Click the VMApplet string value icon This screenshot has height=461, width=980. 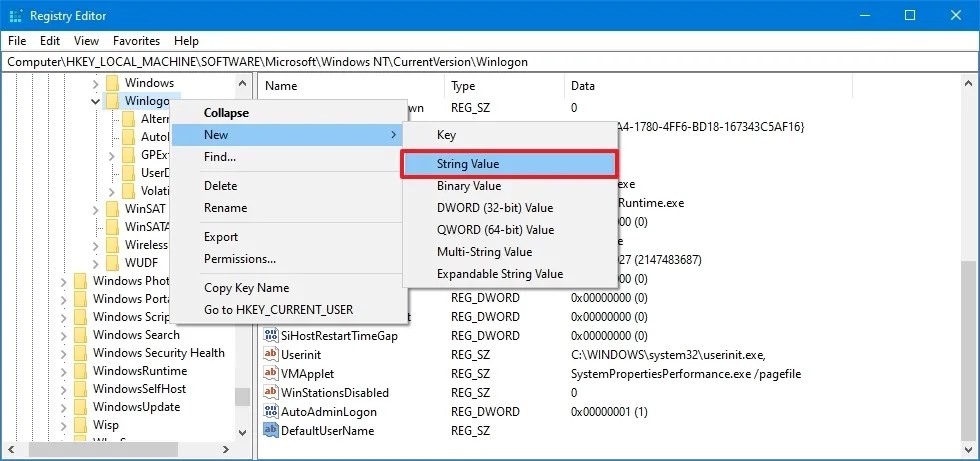tap(271, 374)
